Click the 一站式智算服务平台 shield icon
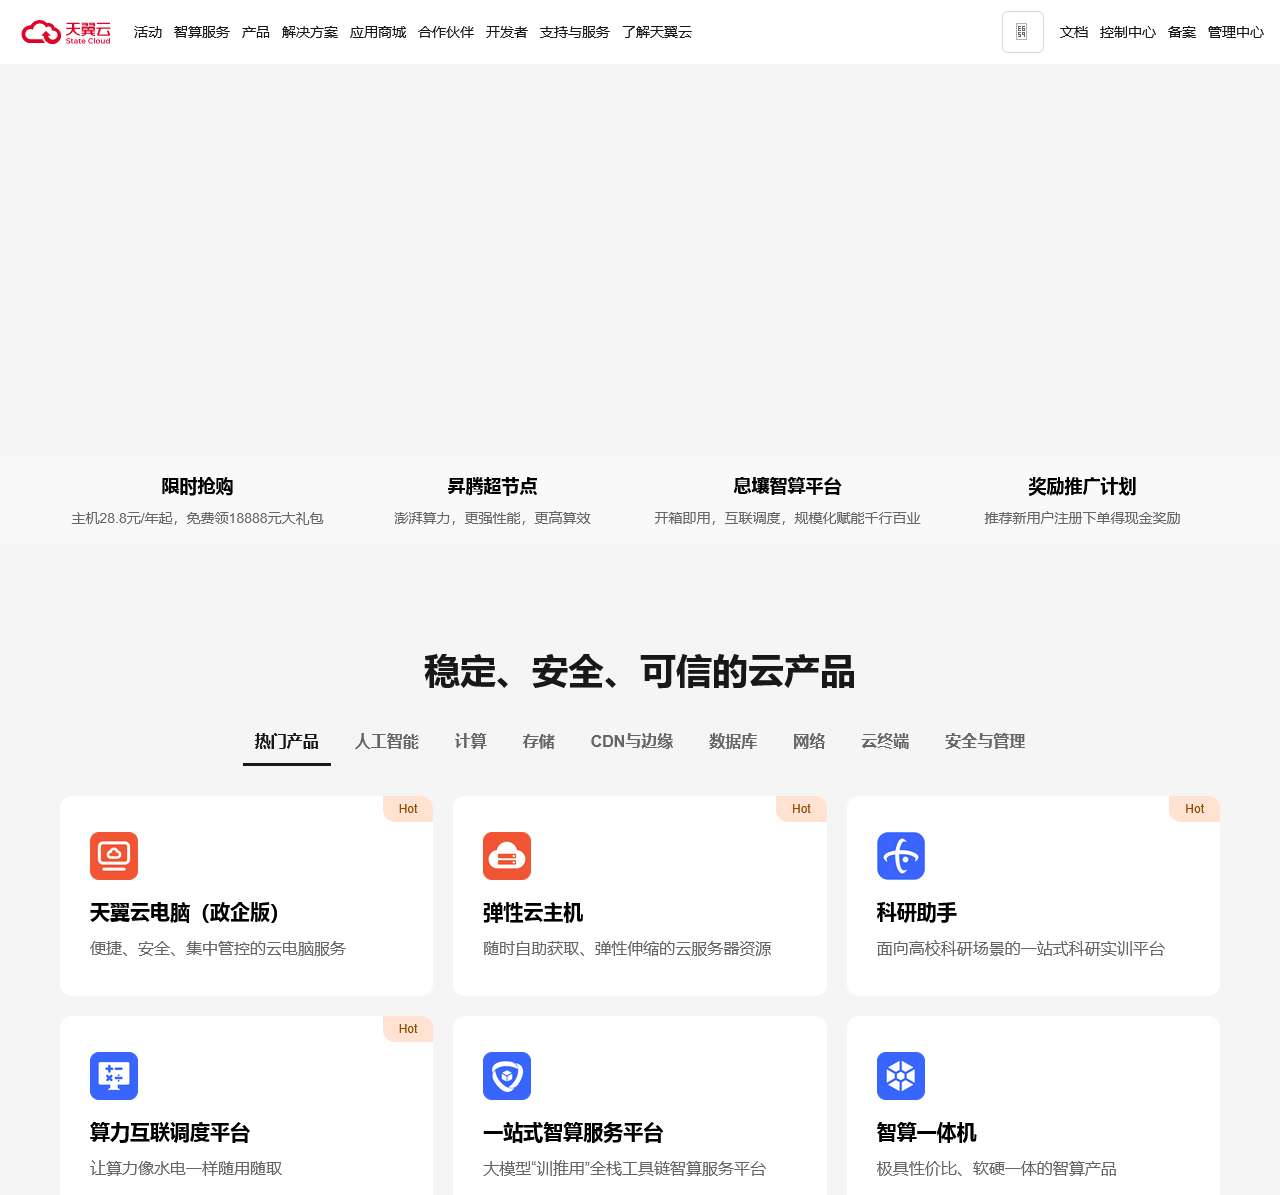The width and height of the screenshot is (1280, 1195). coord(507,1076)
